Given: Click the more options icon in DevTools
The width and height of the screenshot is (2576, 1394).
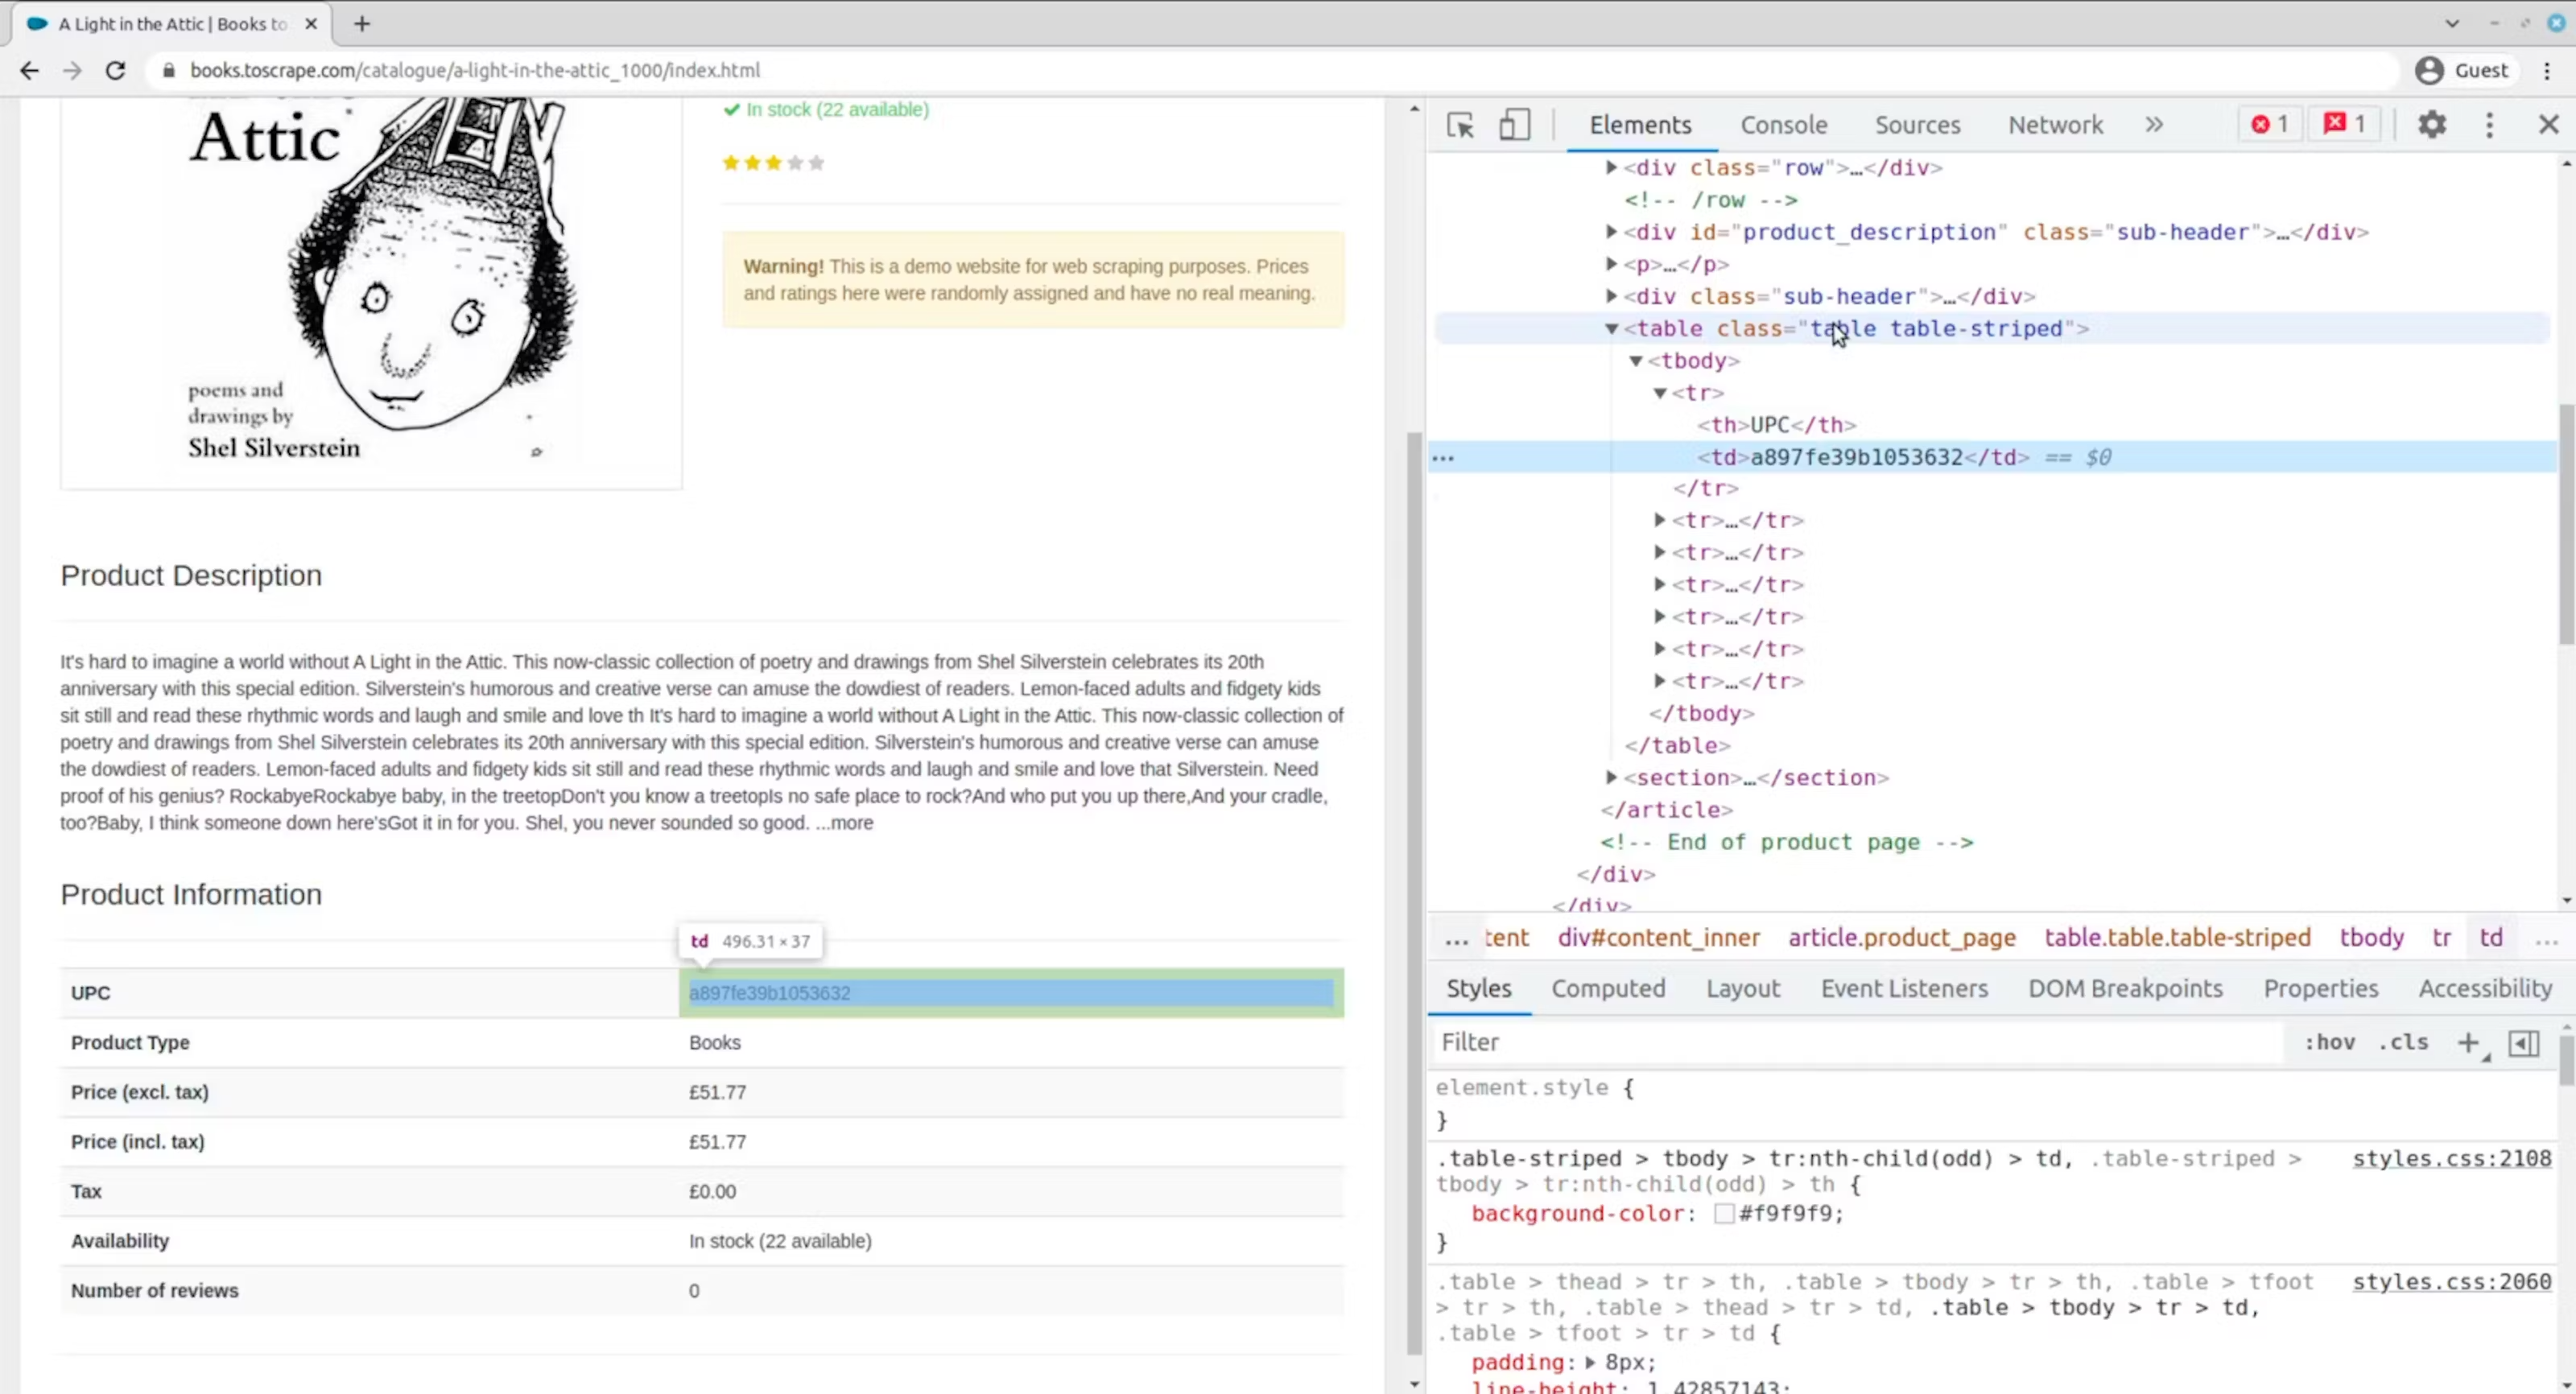Looking at the screenshot, I should [x=2490, y=124].
